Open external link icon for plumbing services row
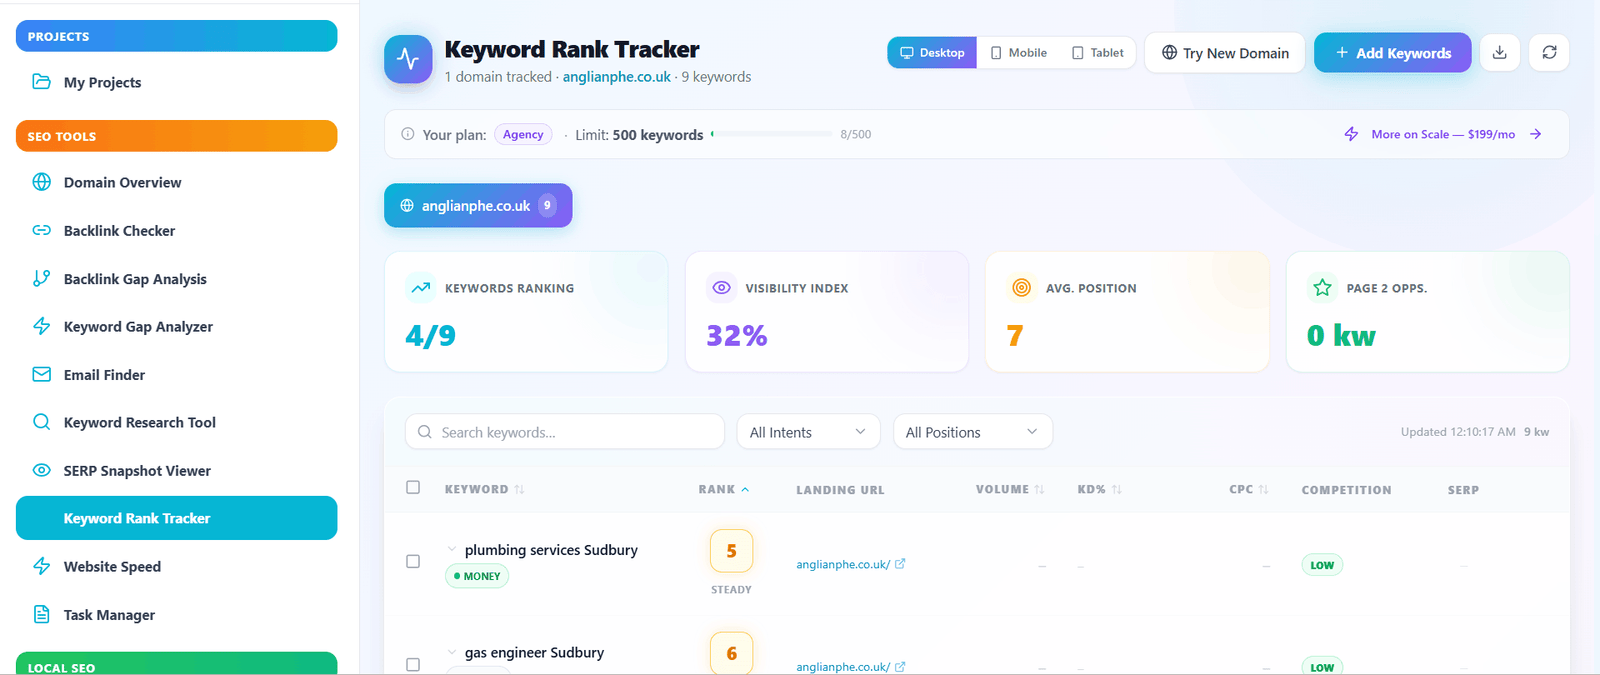The width and height of the screenshot is (1600, 675). point(900,564)
